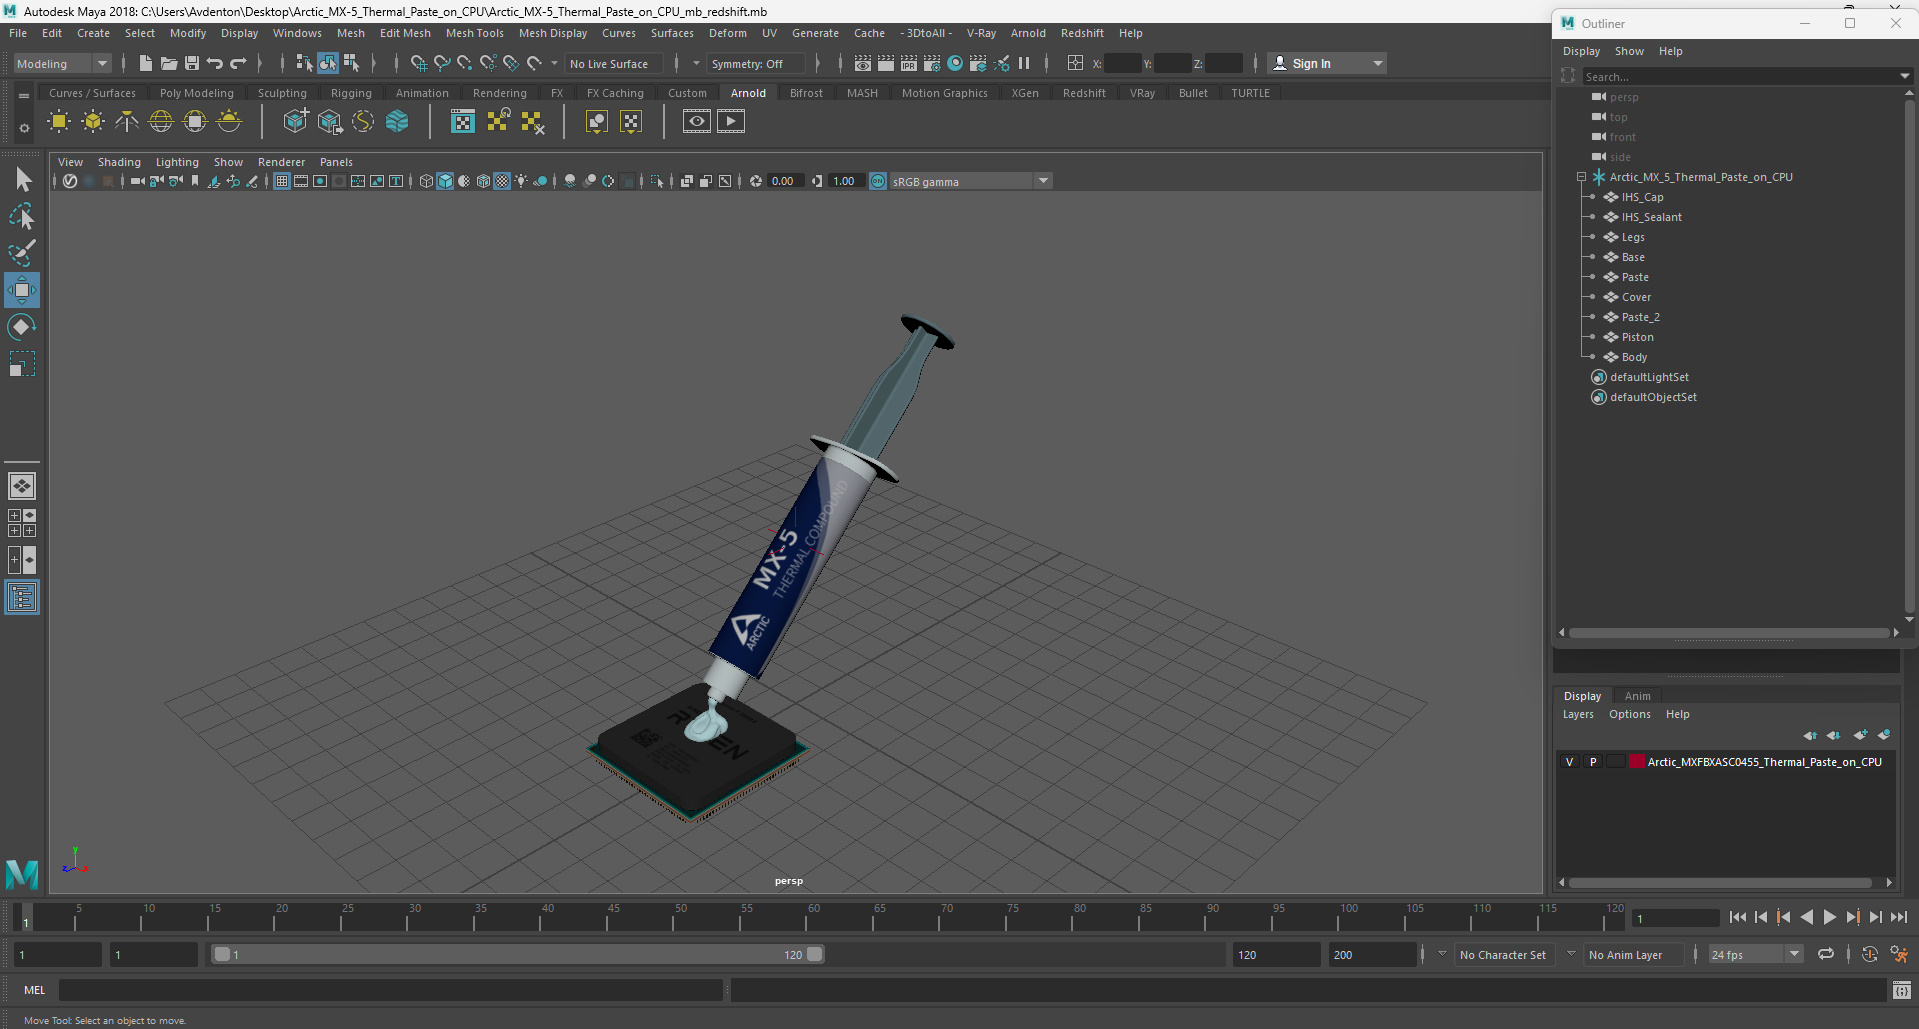Open the Mesh Tools menu

click(x=474, y=33)
